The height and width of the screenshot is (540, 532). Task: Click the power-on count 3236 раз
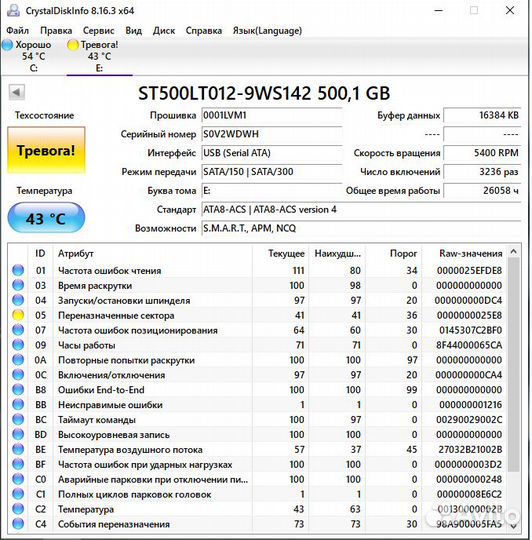pos(482,172)
